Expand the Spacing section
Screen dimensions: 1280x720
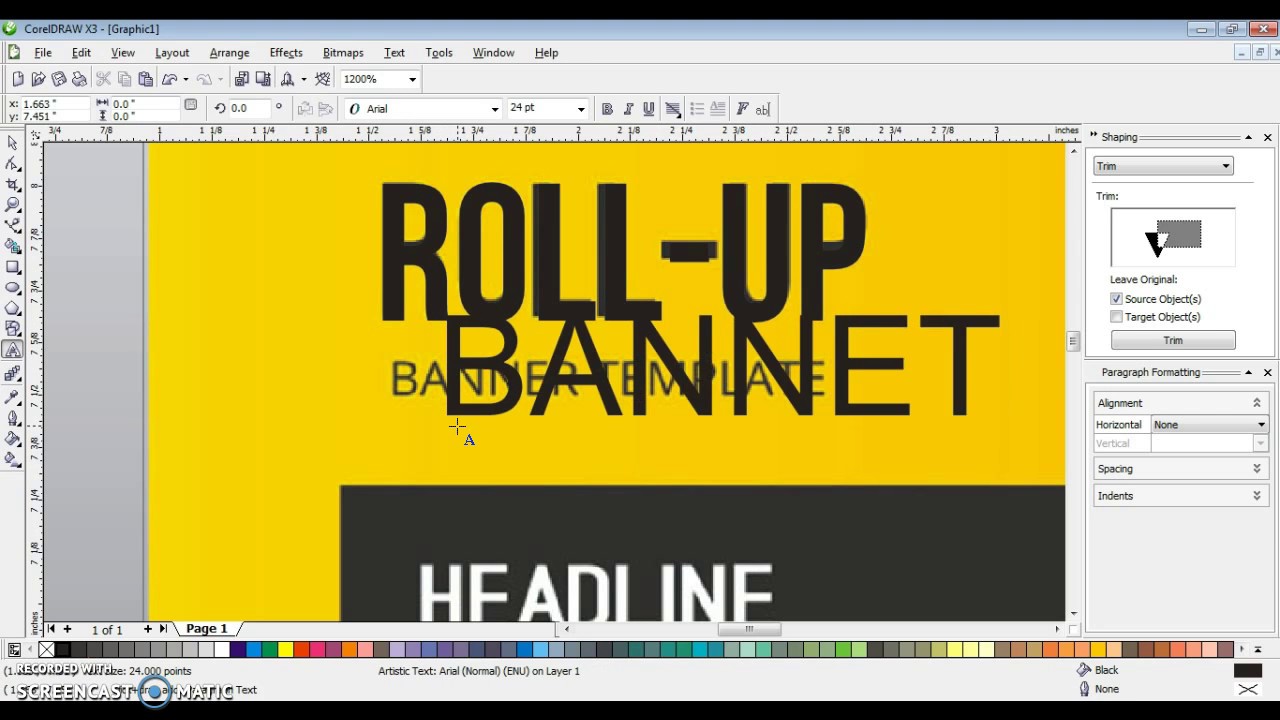1257,469
